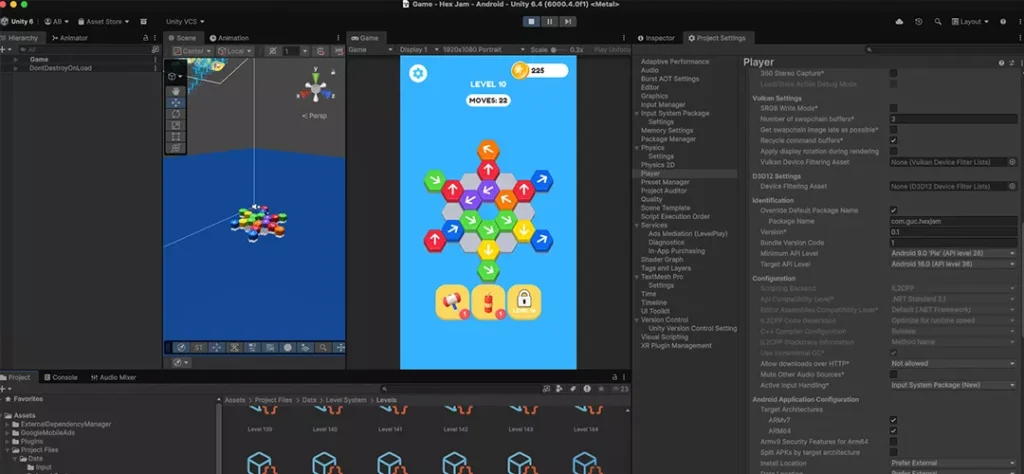This screenshot has width=1024, height=474.
Task: Open the Asset Store dropdown
Action: pos(103,22)
